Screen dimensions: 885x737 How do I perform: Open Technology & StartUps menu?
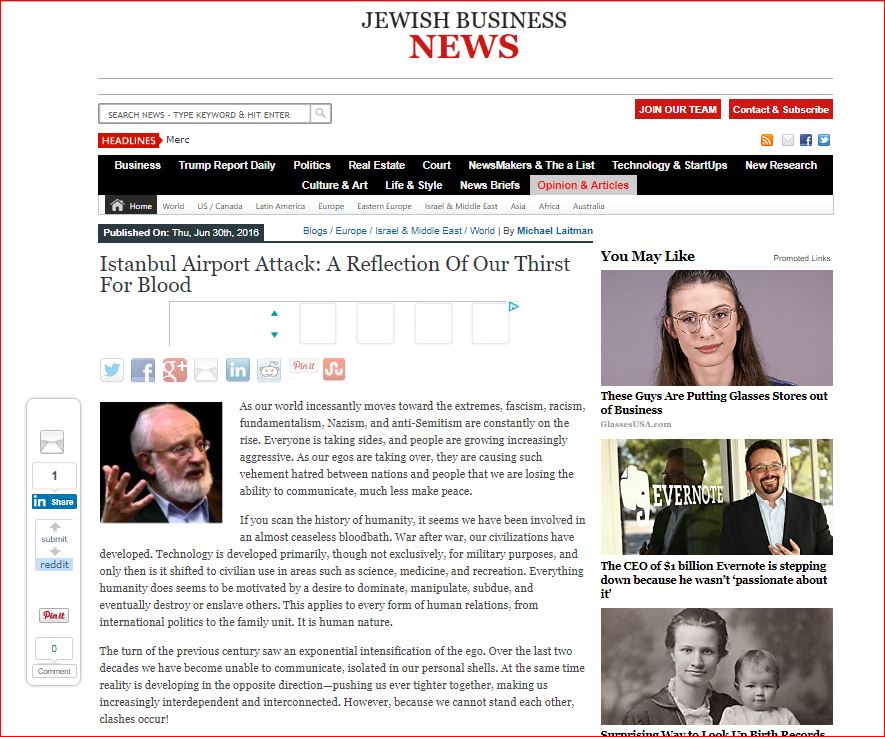coord(669,165)
